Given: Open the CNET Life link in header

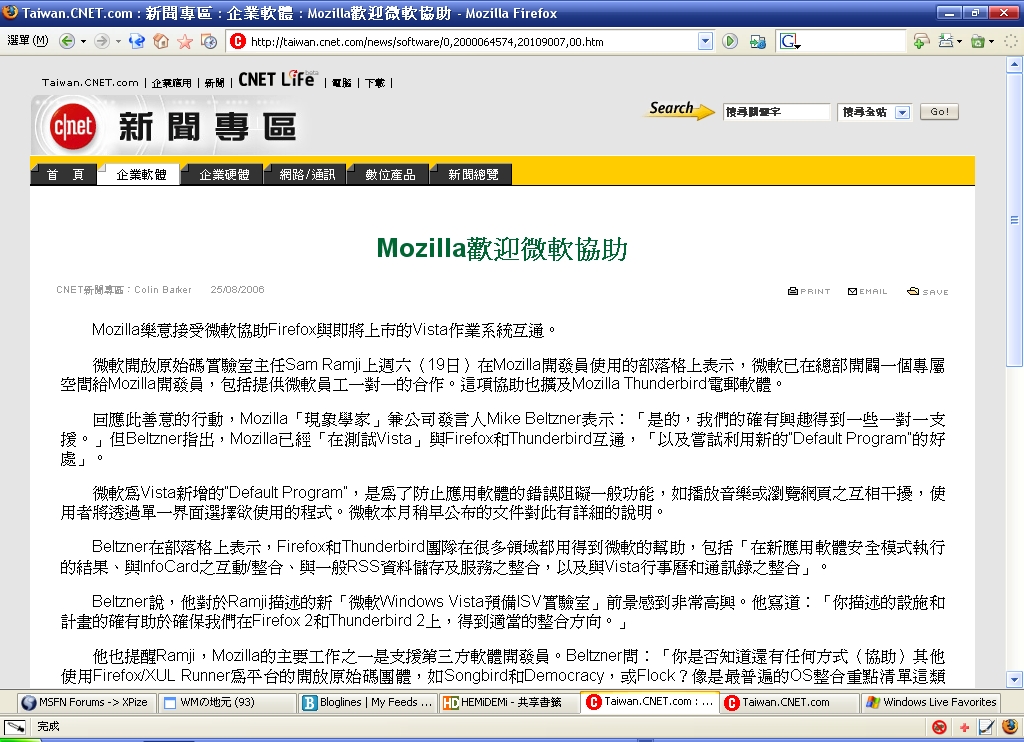Looking at the screenshot, I should tap(277, 80).
